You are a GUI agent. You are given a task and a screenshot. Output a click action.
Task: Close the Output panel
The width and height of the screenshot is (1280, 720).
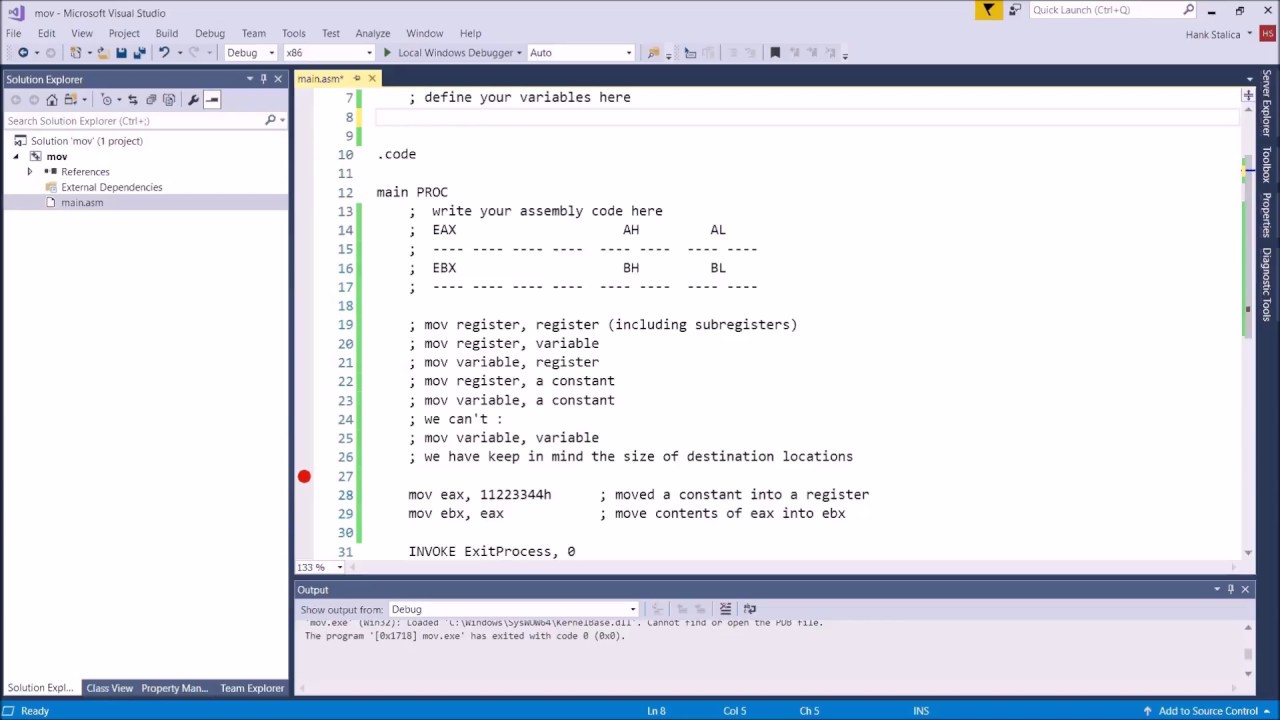pyautogui.click(x=1245, y=590)
